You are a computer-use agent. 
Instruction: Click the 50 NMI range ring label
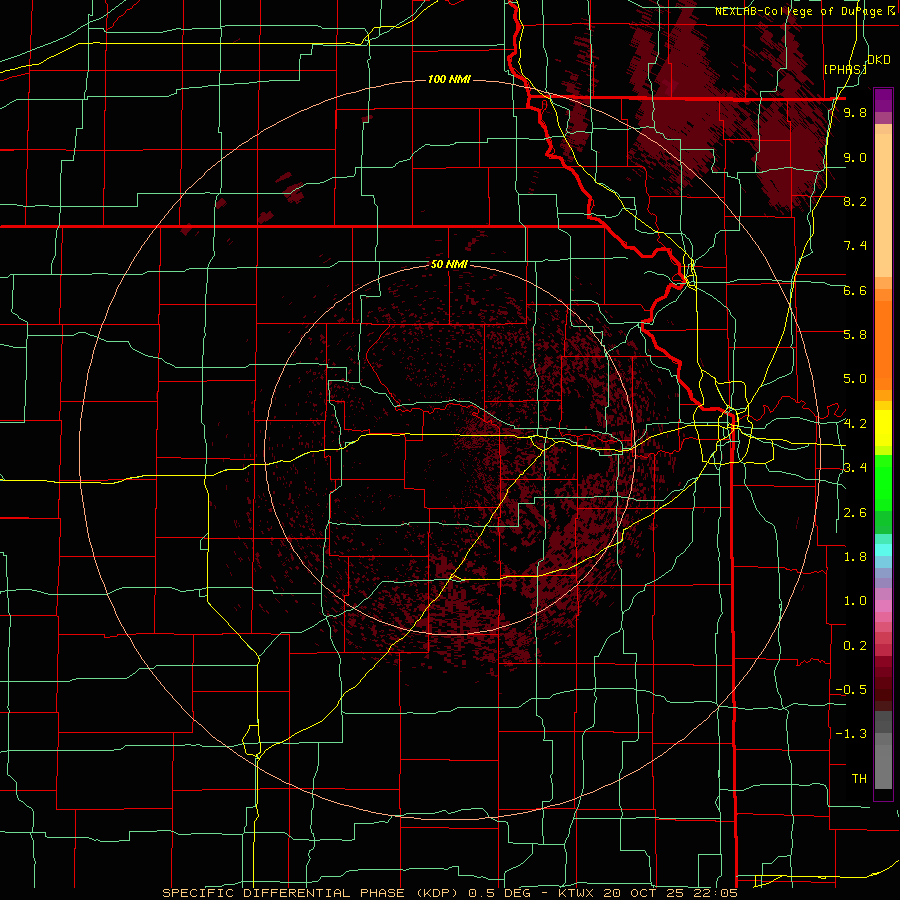pos(449,264)
